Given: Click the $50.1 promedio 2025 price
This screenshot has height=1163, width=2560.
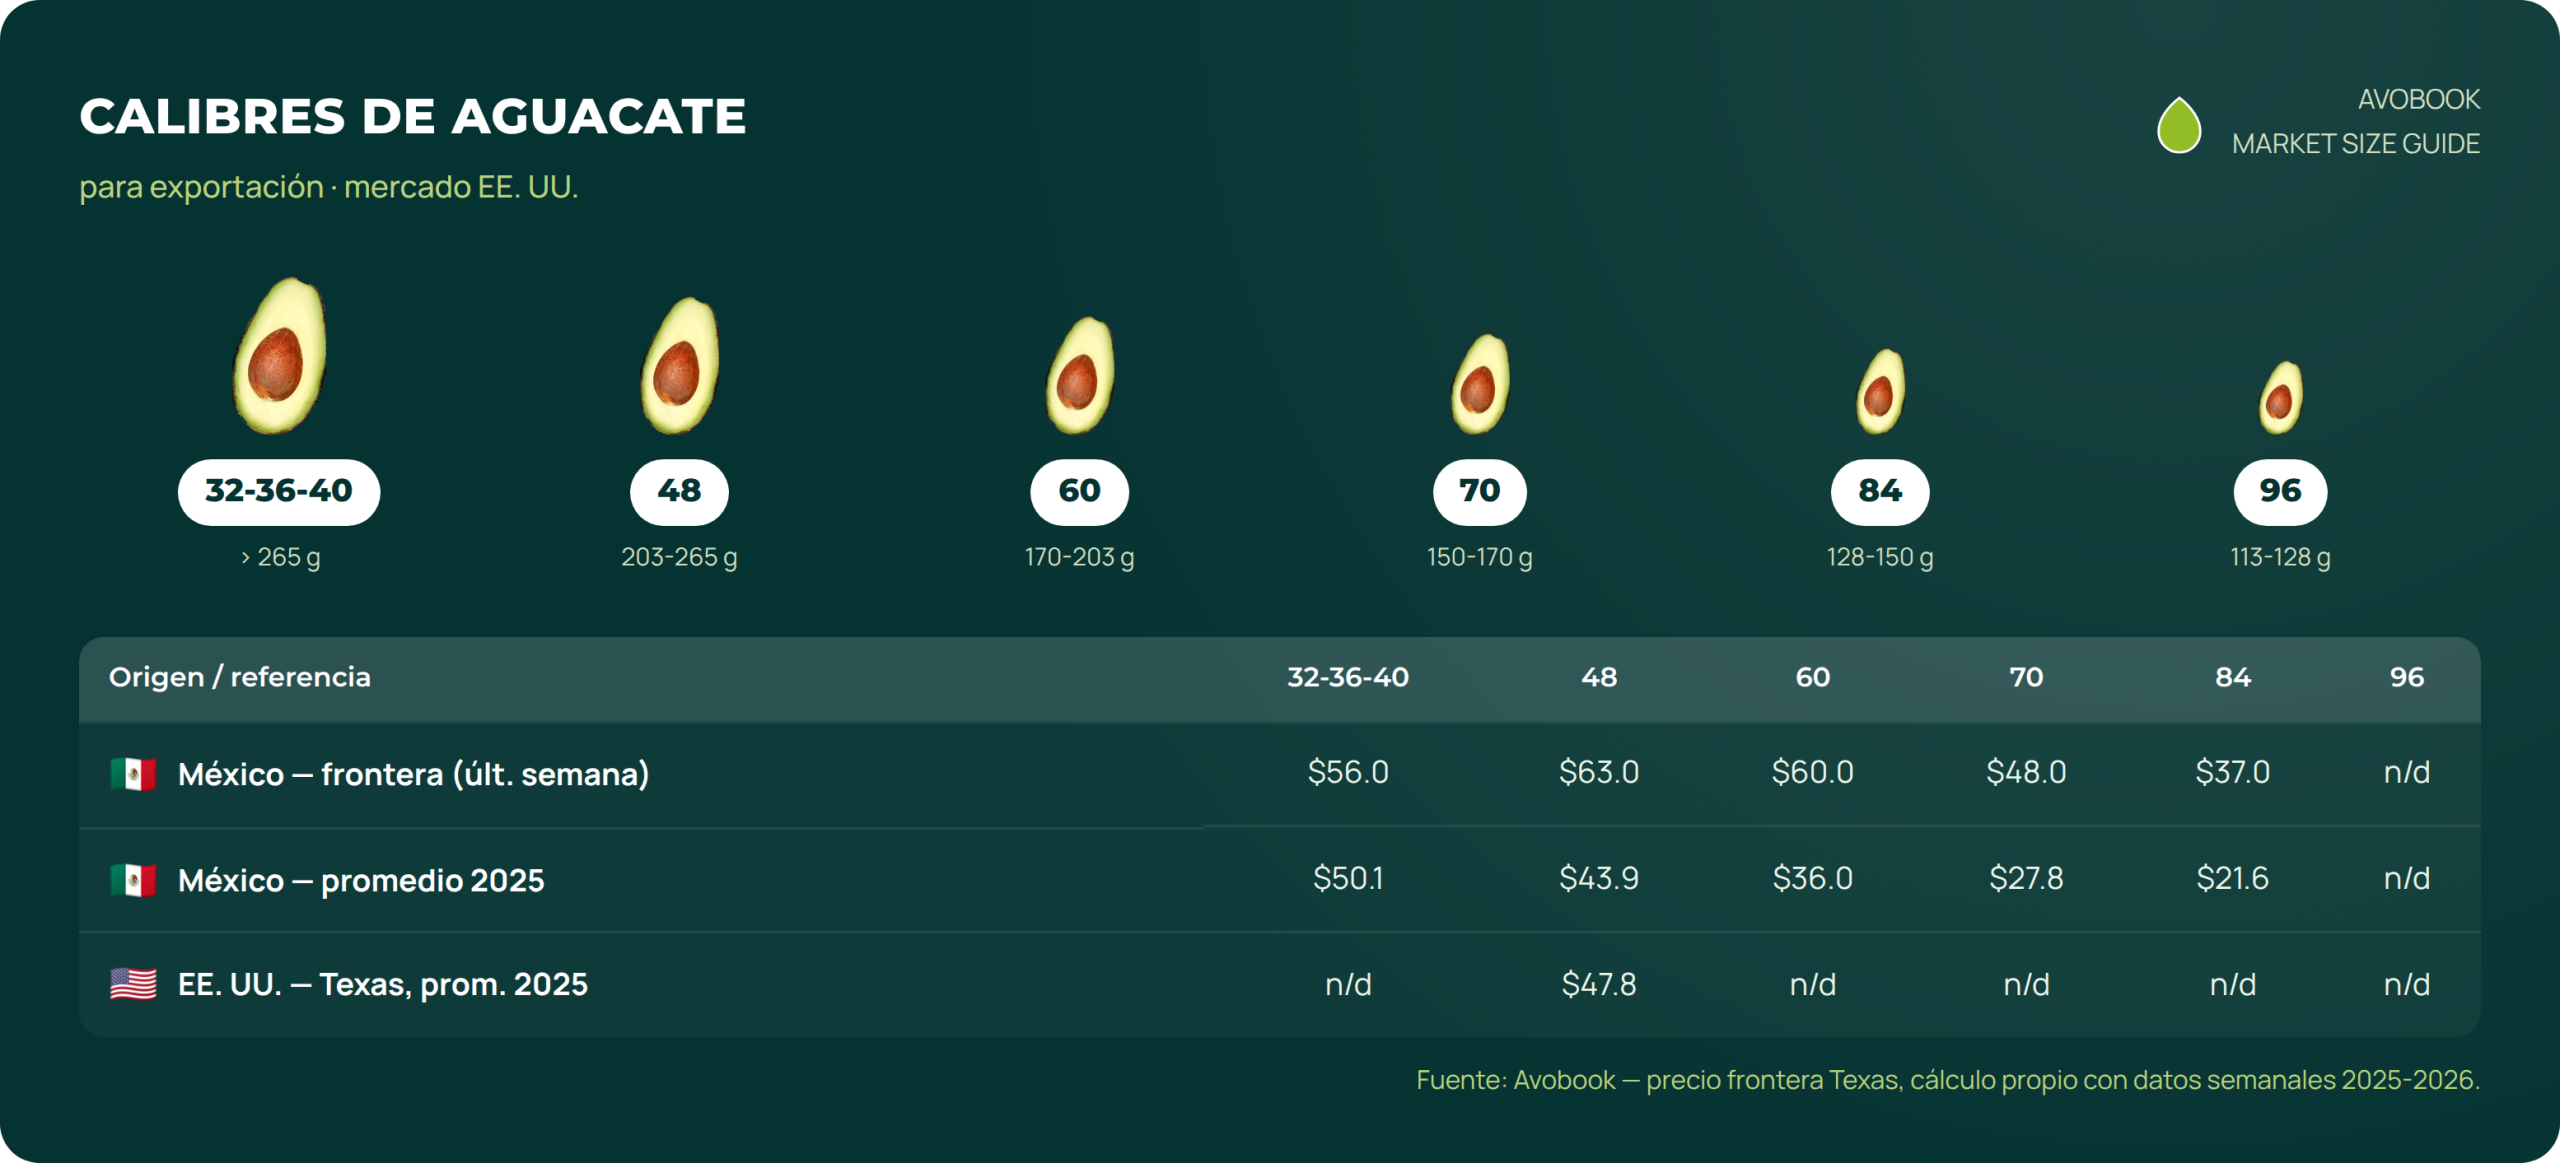Looking at the screenshot, I should coord(1348,878).
